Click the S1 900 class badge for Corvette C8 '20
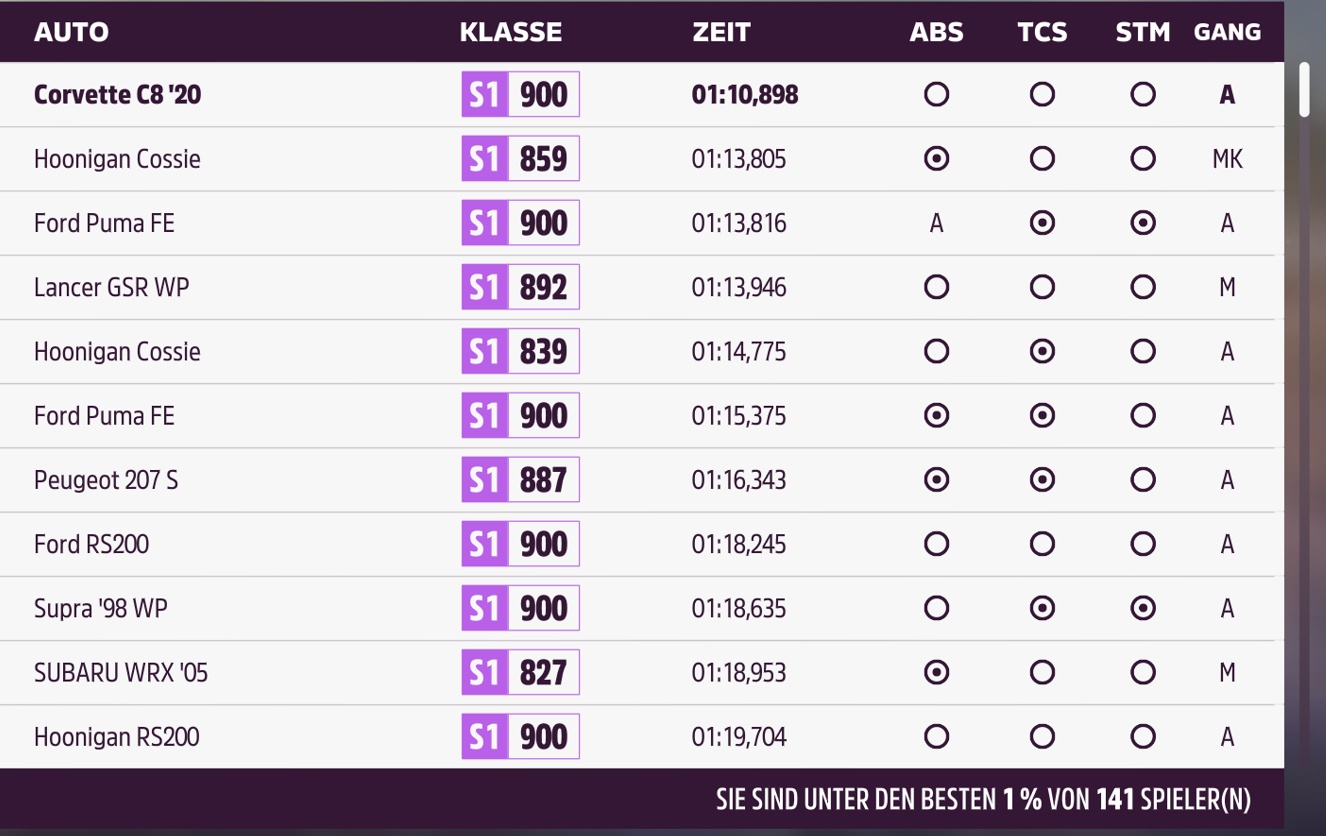Screen dimensions: 1326x836 click(x=520, y=95)
